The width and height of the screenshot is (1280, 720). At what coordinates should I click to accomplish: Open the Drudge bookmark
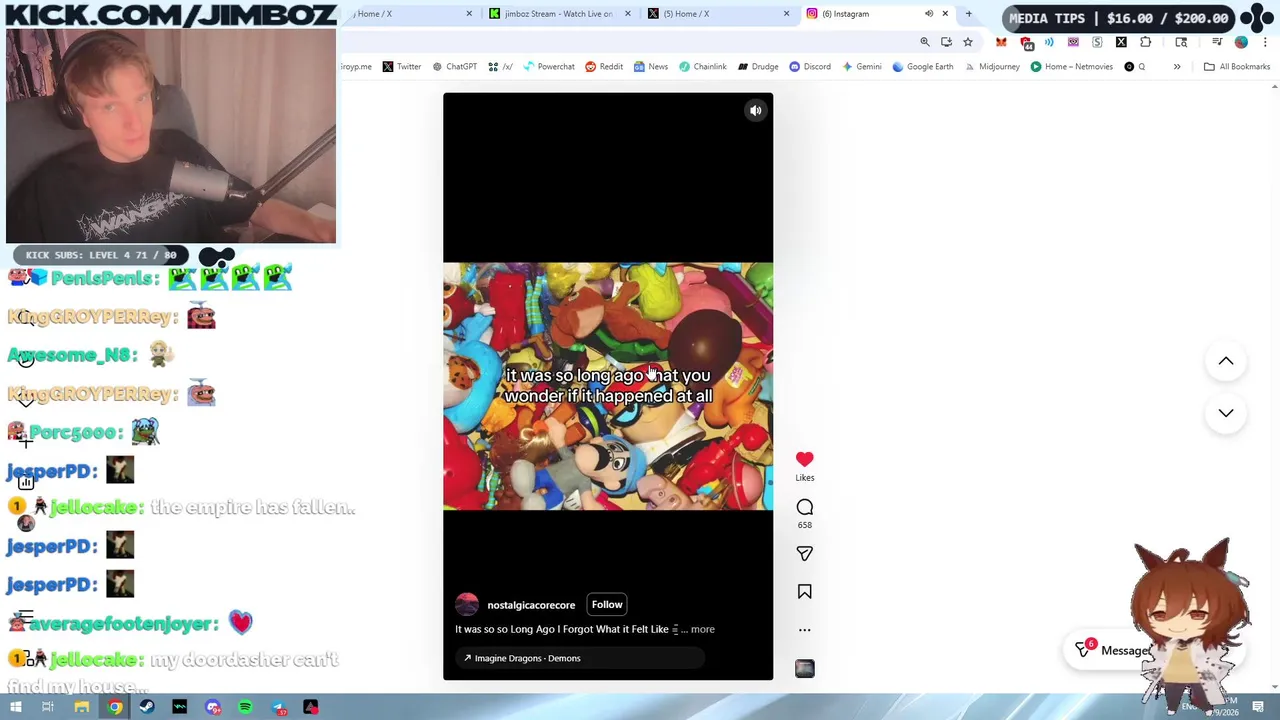(x=758, y=67)
